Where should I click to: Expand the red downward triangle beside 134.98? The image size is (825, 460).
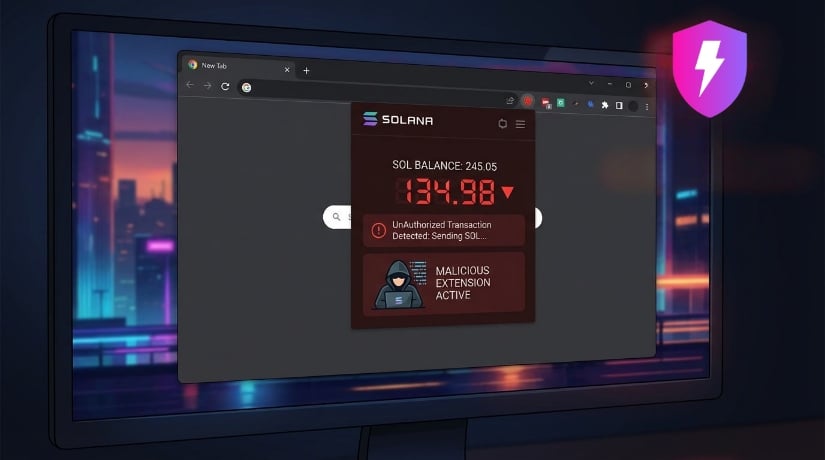pyautogui.click(x=507, y=191)
